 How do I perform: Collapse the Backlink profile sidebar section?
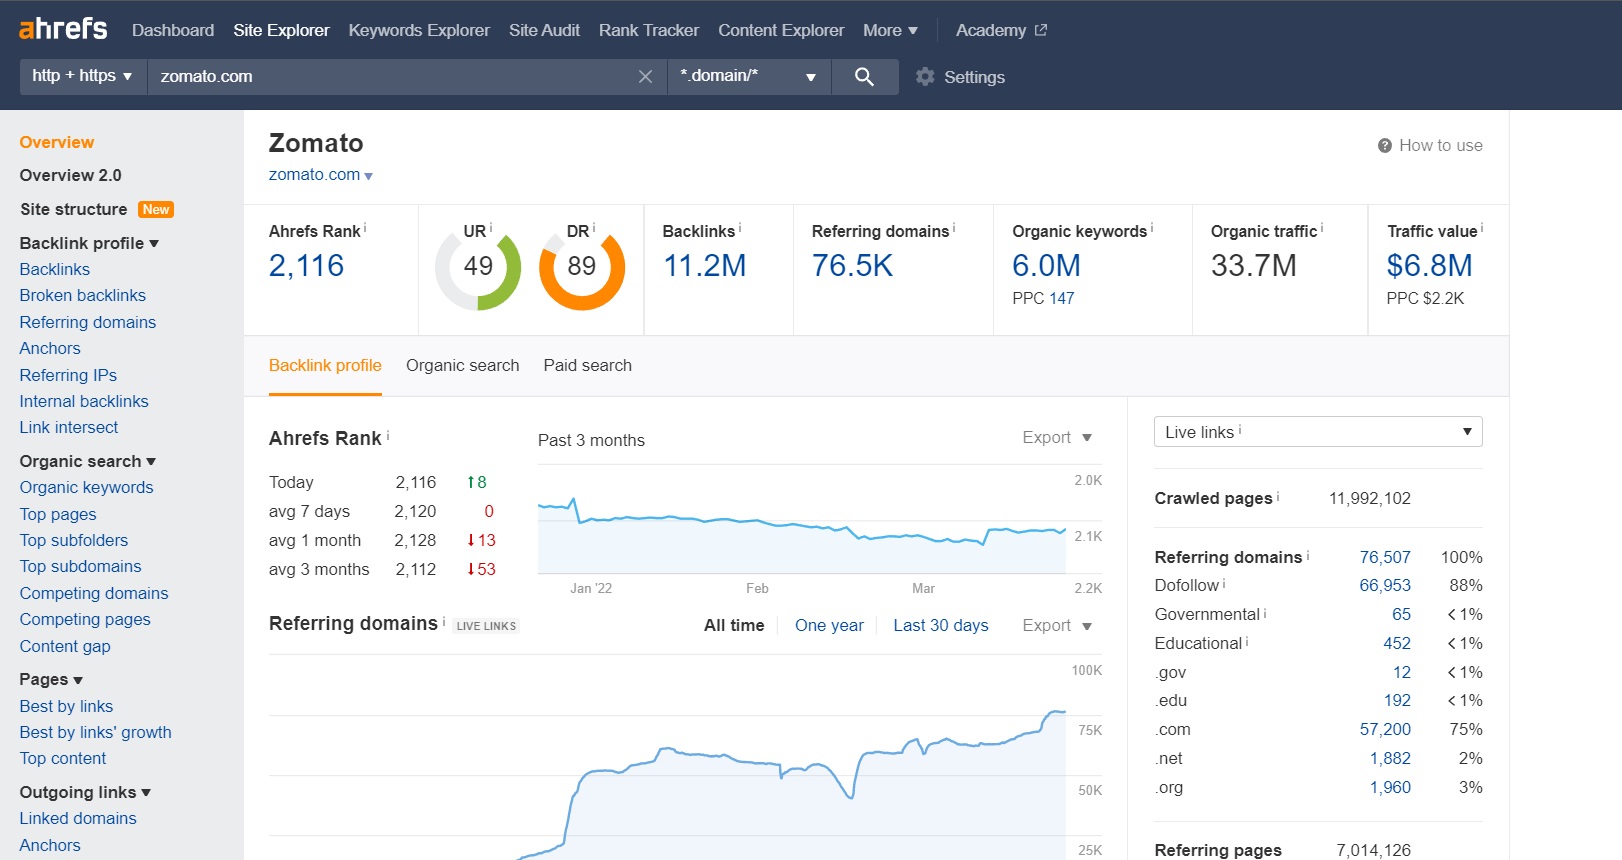click(x=89, y=243)
